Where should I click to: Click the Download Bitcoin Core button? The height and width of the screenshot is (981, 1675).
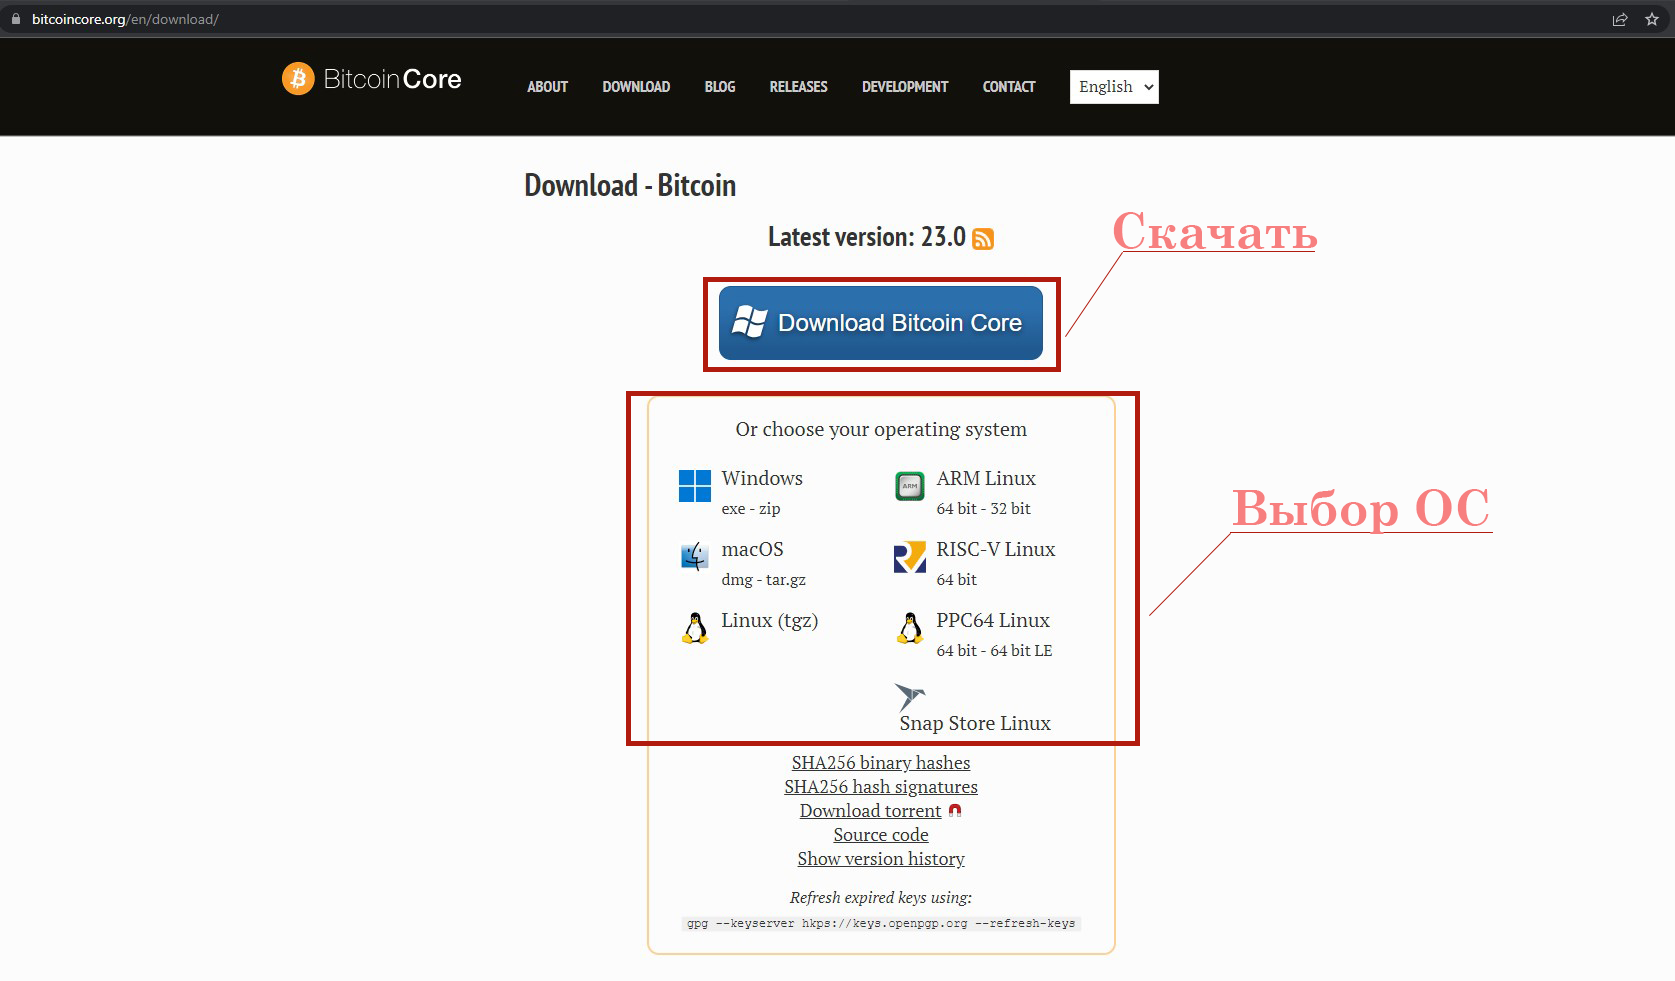(x=881, y=323)
